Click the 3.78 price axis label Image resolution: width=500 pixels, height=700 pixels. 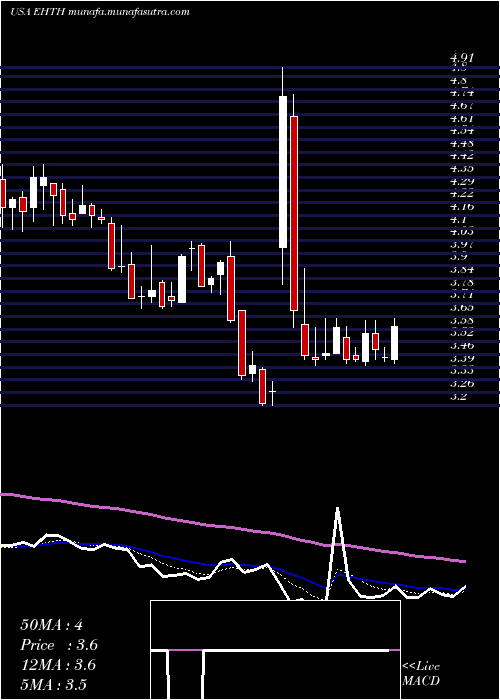tap(462, 283)
